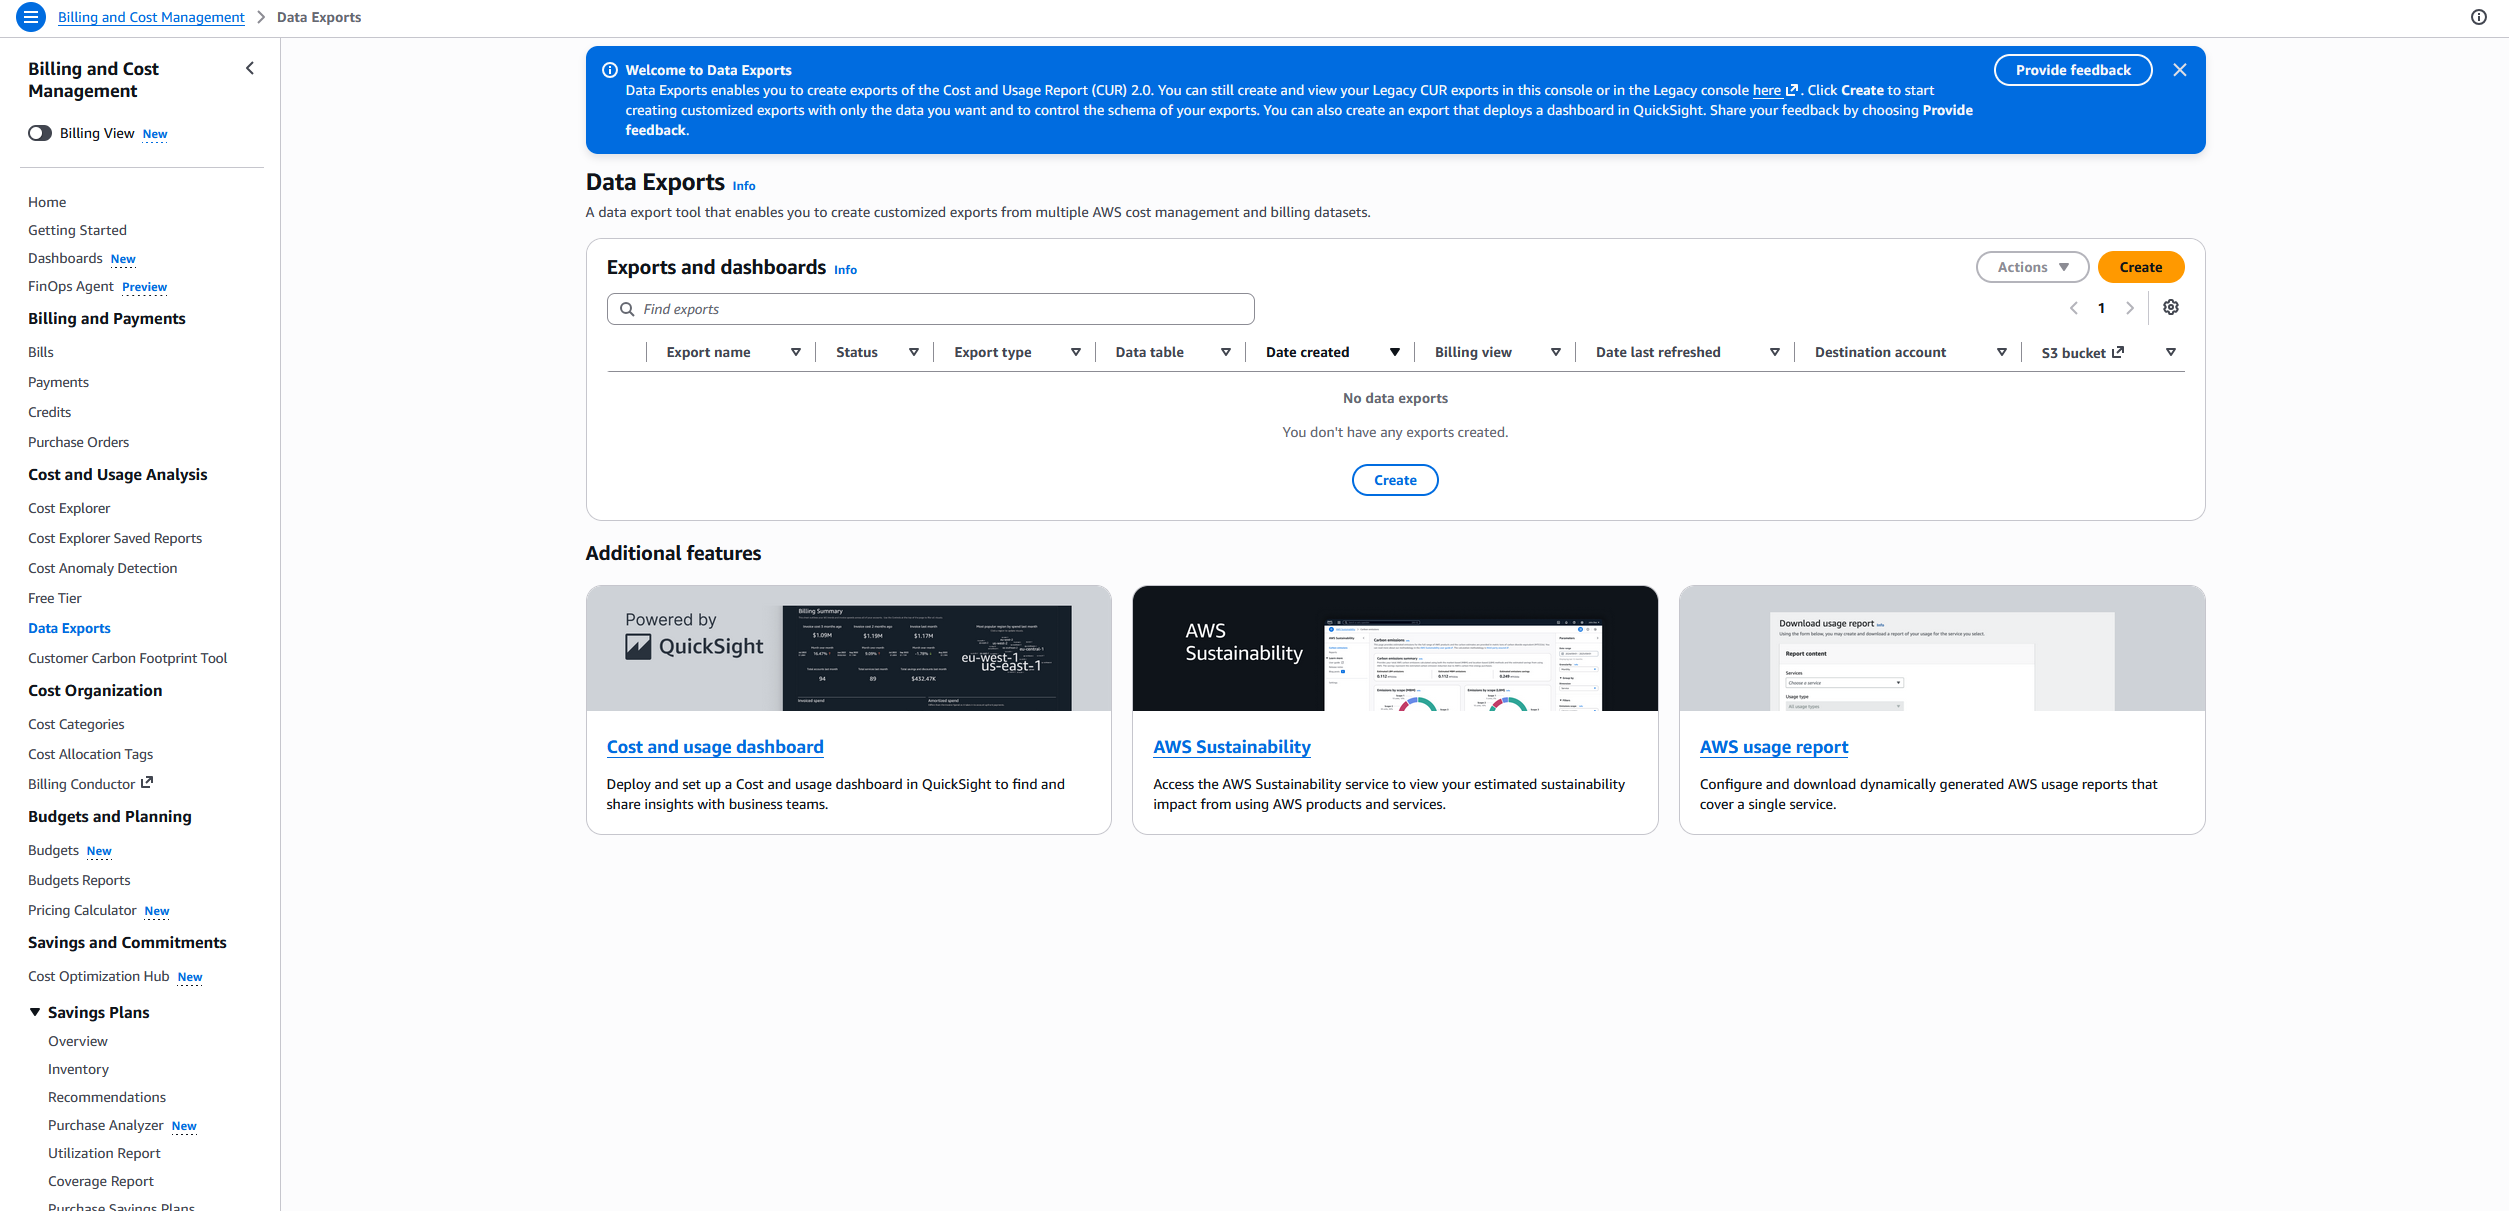Open Dashboards in the sidebar
Image resolution: width=2509 pixels, height=1211 pixels.
pyautogui.click(x=65, y=258)
